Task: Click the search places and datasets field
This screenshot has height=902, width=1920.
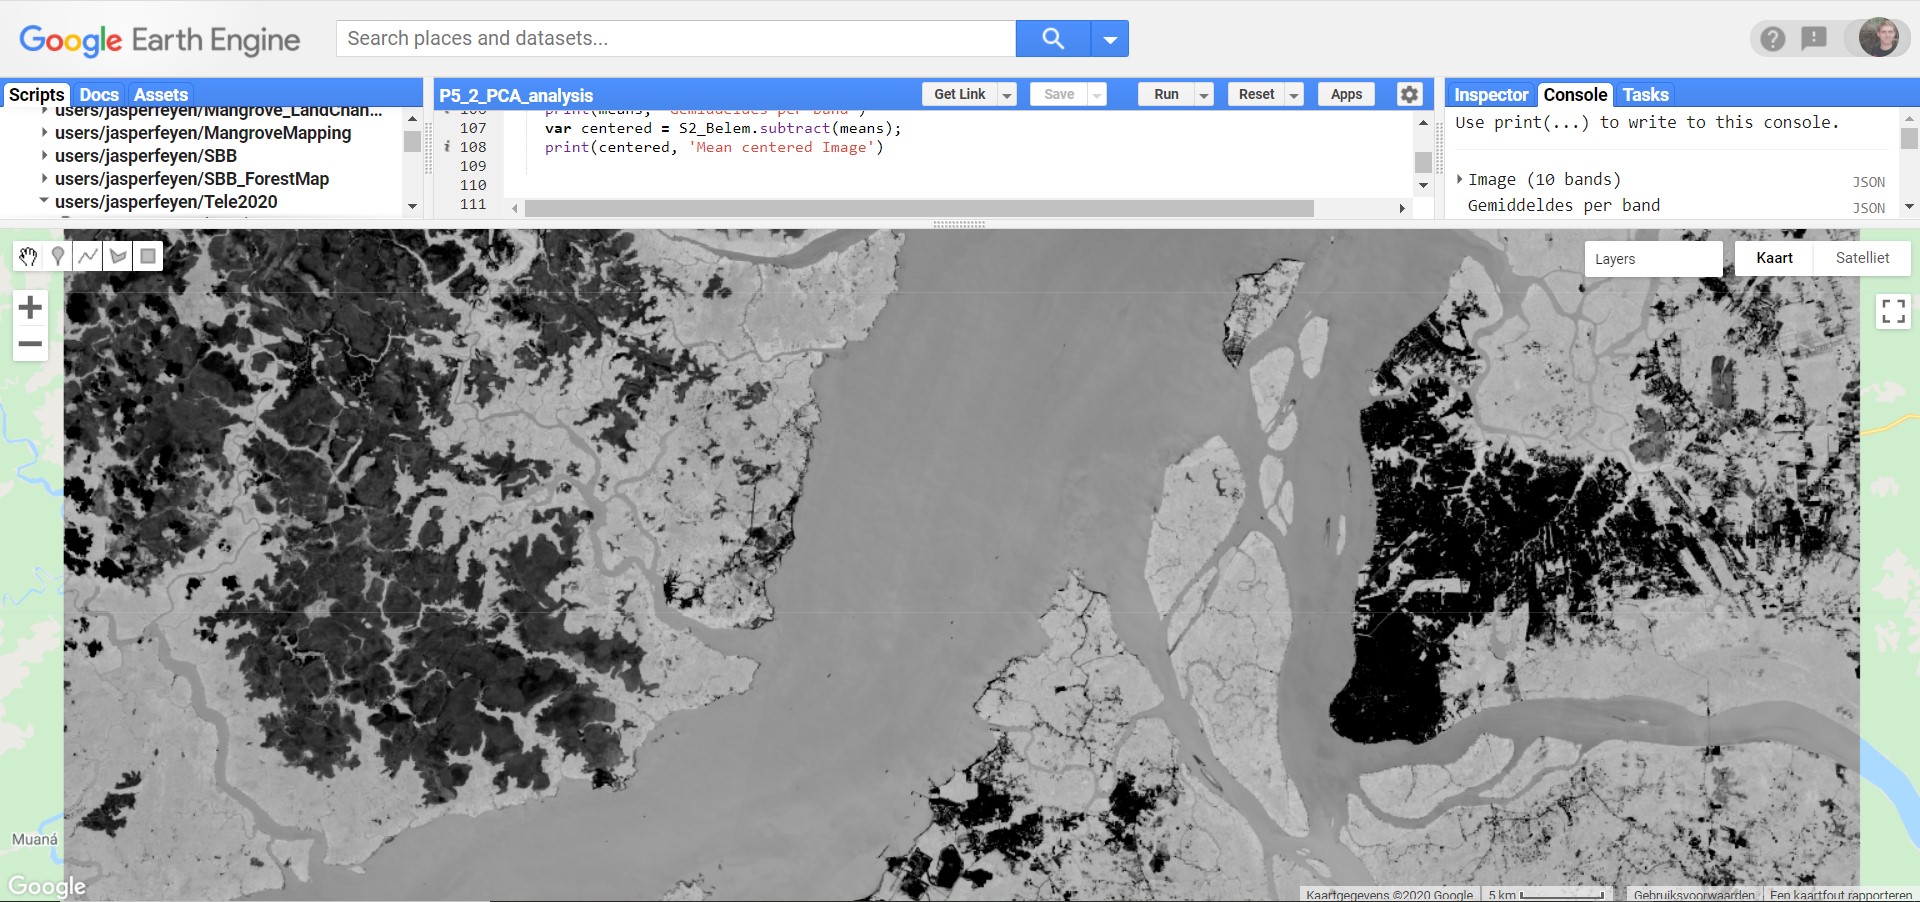Action: 675,39
